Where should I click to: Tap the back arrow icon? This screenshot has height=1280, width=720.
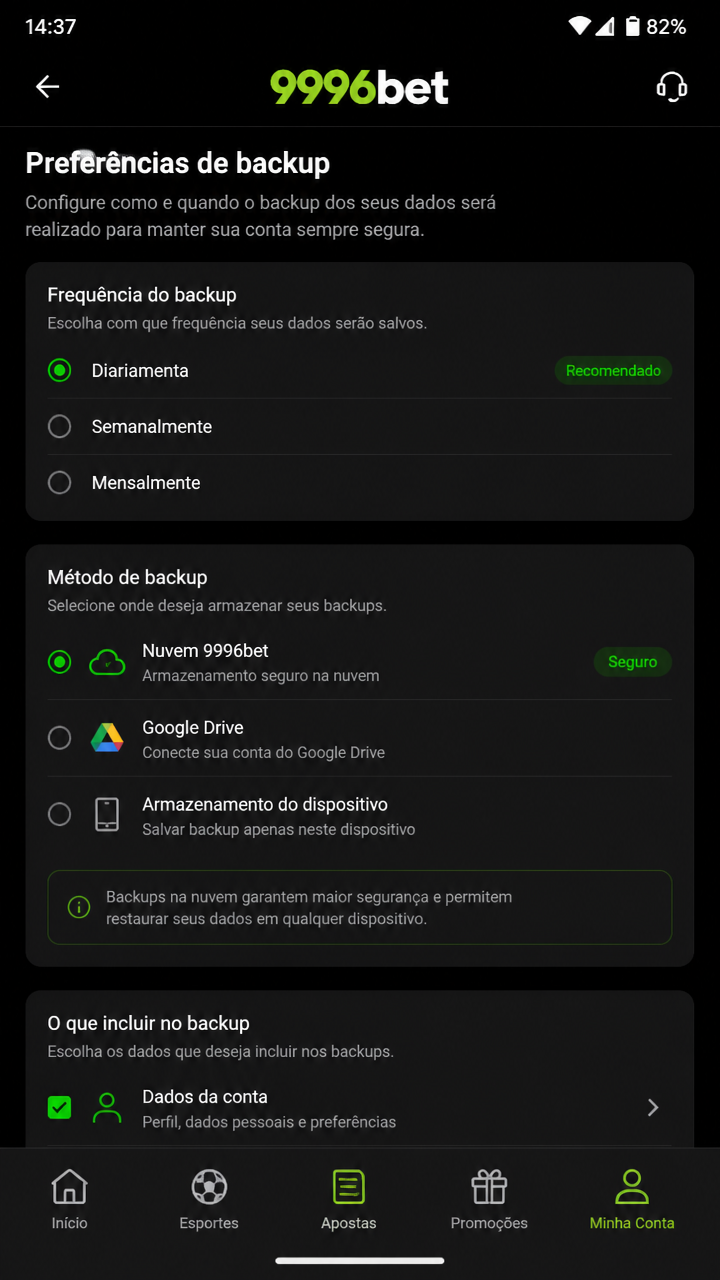click(x=48, y=87)
